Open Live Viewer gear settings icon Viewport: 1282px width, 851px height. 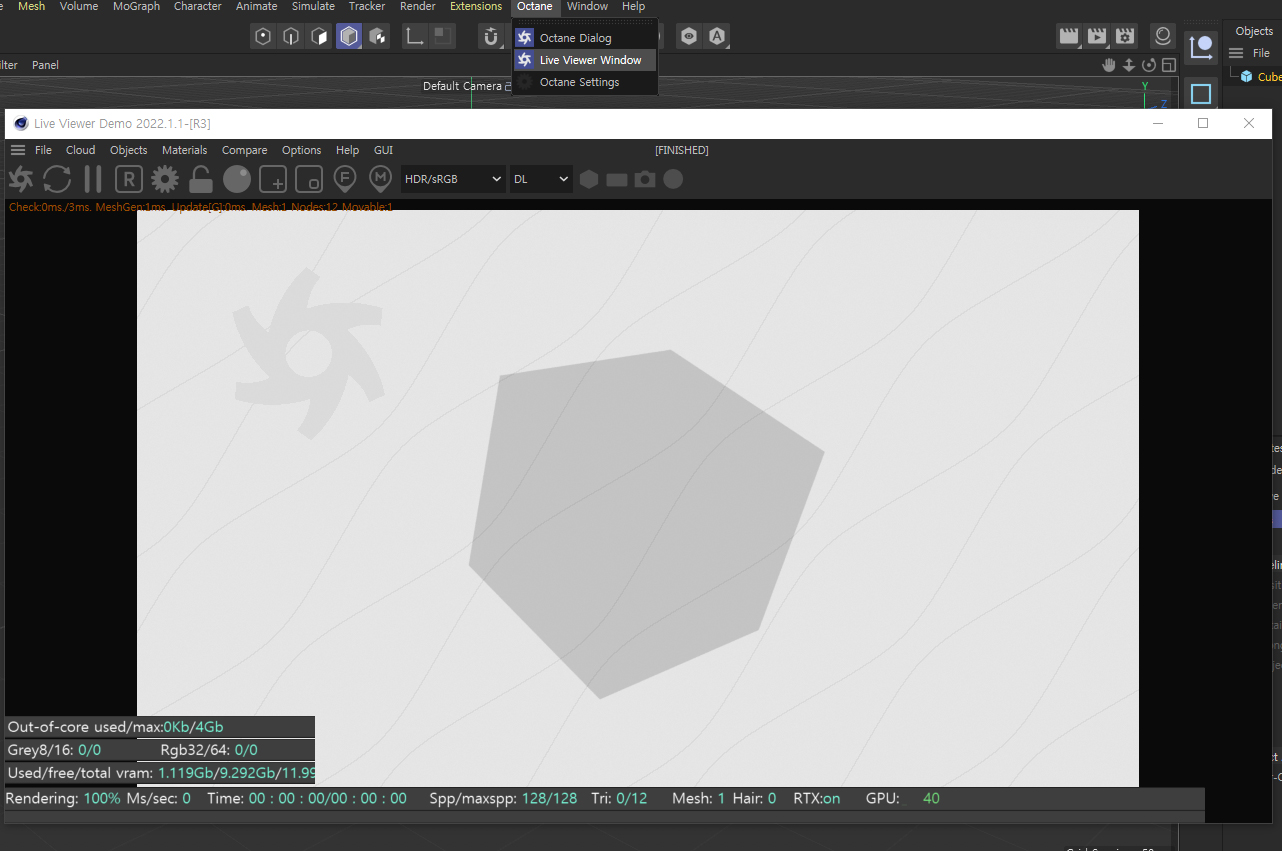(x=165, y=179)
